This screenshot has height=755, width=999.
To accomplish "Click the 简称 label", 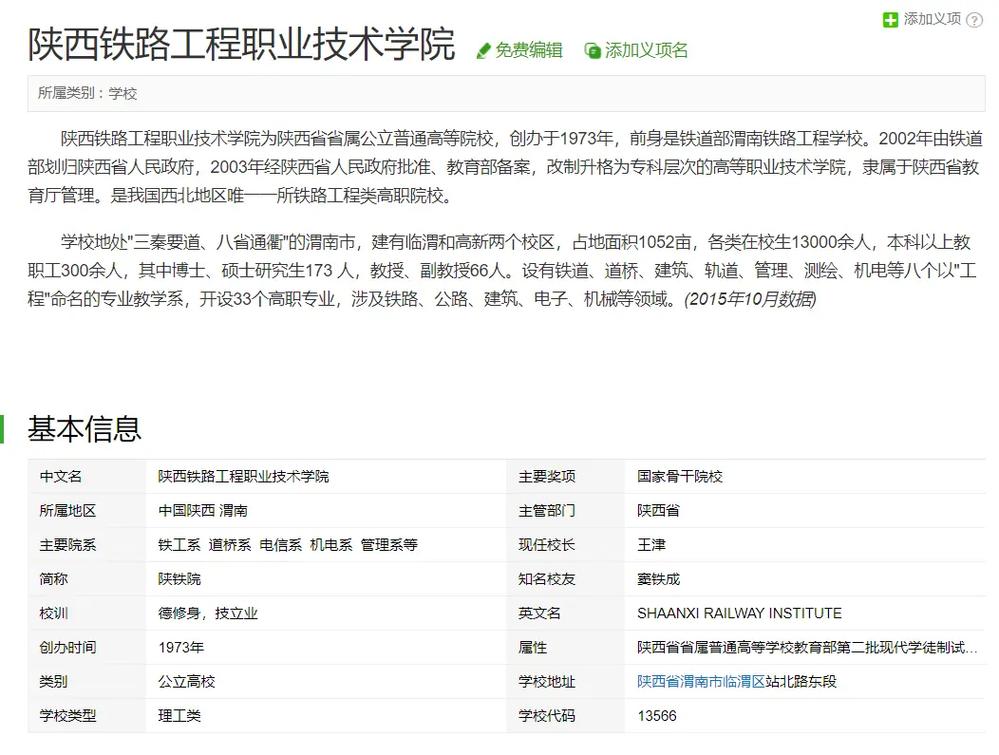I will pyautogui.click(x=54, y=579).
